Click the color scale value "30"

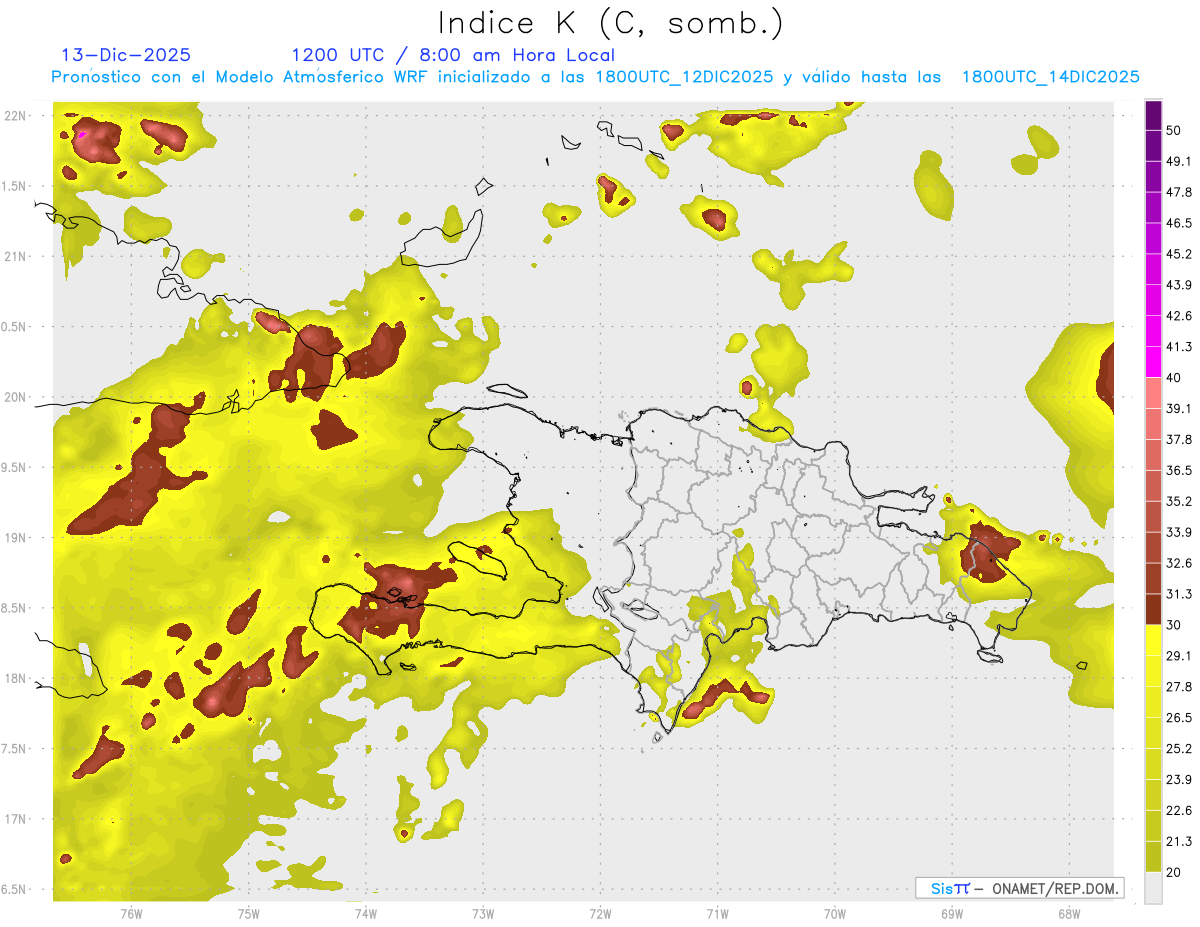1175,625
